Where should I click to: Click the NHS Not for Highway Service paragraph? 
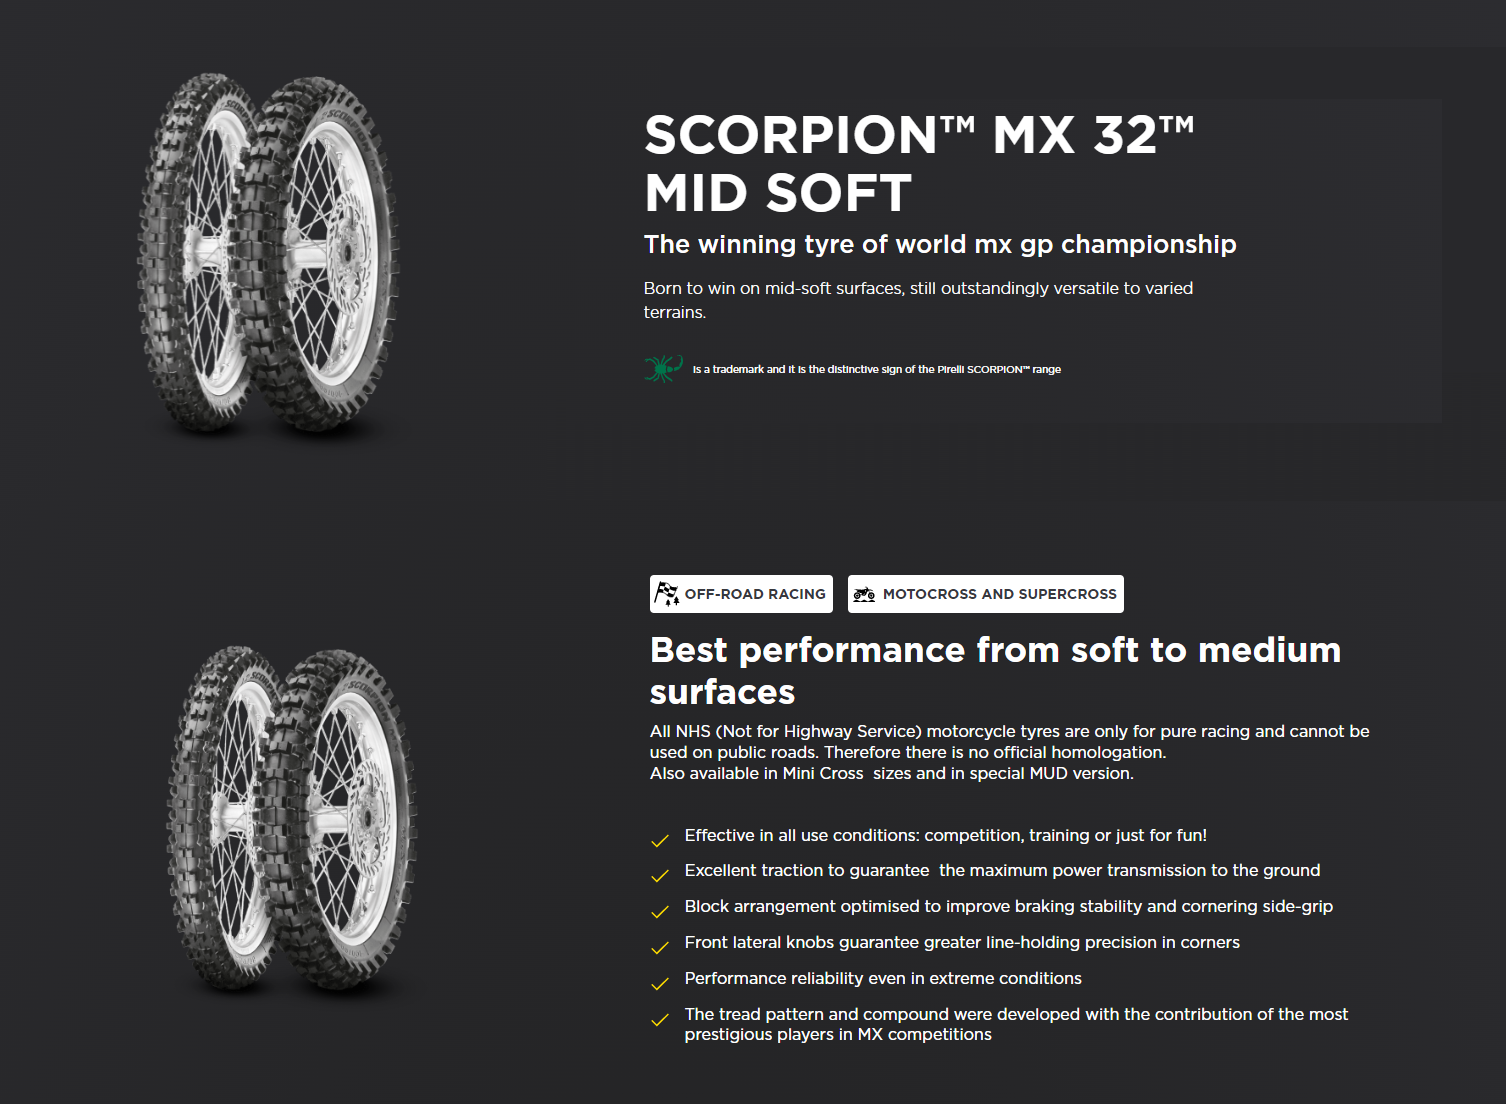1010,741
